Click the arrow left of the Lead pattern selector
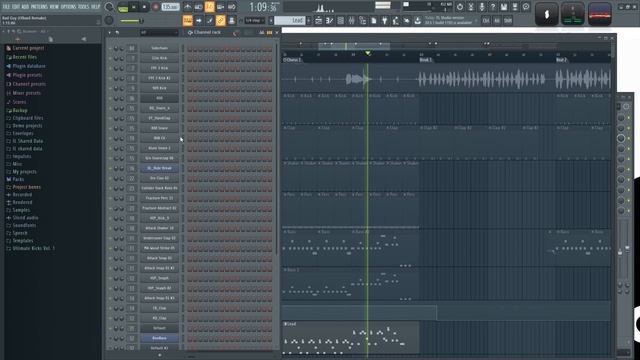Image resolution: width=640 pixels, height=360 pixels. point(271,20)
